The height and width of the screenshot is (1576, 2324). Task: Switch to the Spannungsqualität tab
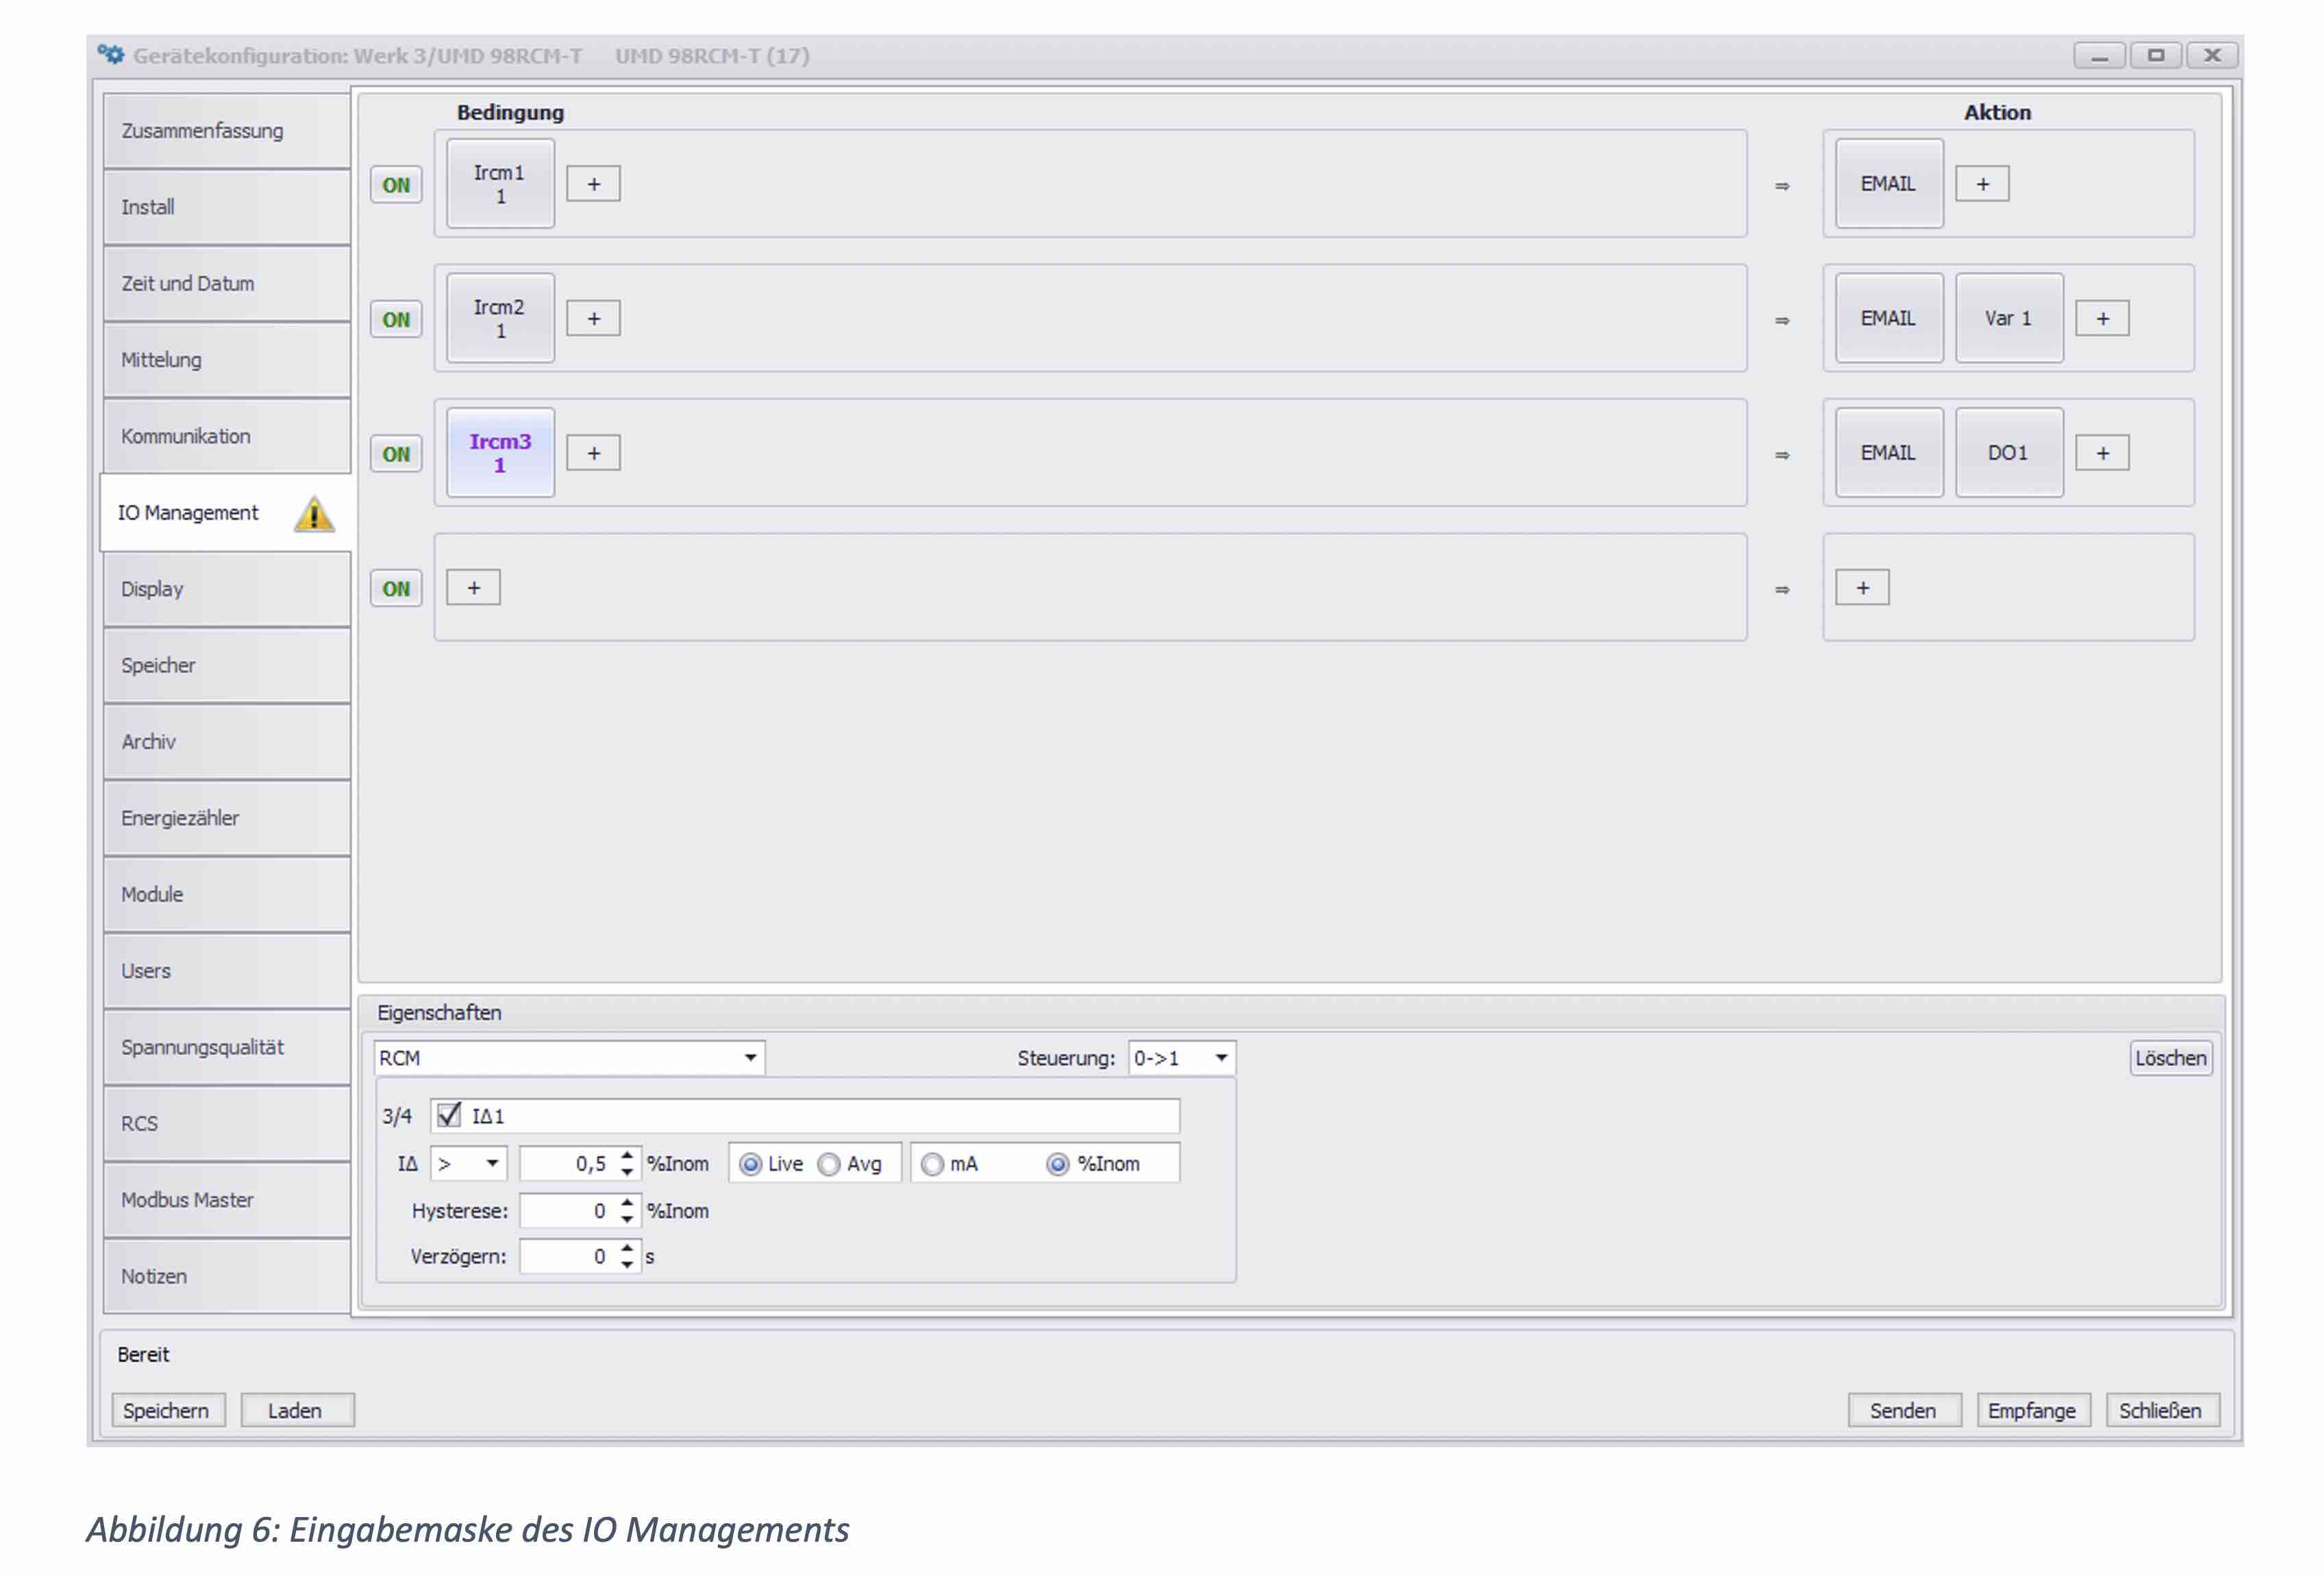(x=227, y=1047)
